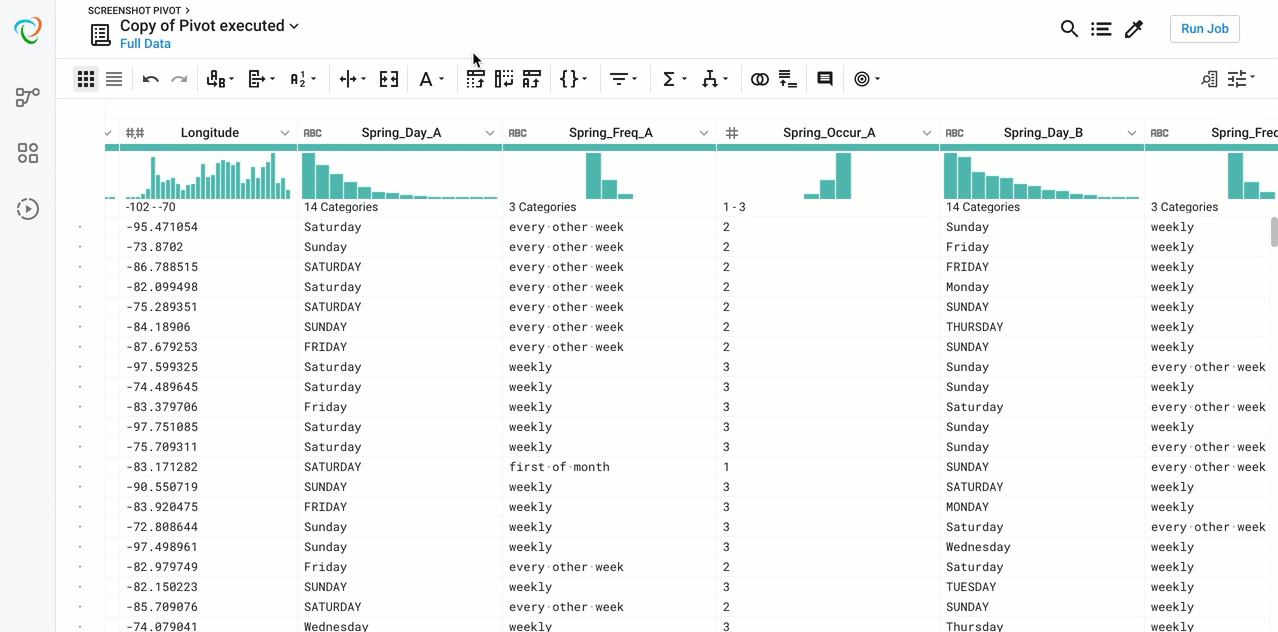1278x632 pixels.
Task: Open the Jobs play icon in sidebar
Action: point(28,209)
